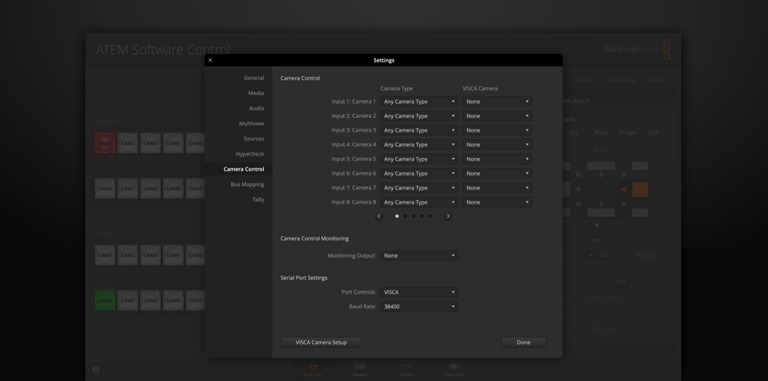Open VISCA Camera dropdown for Input 4
The image size is (768, 381).
coord(497,145)
